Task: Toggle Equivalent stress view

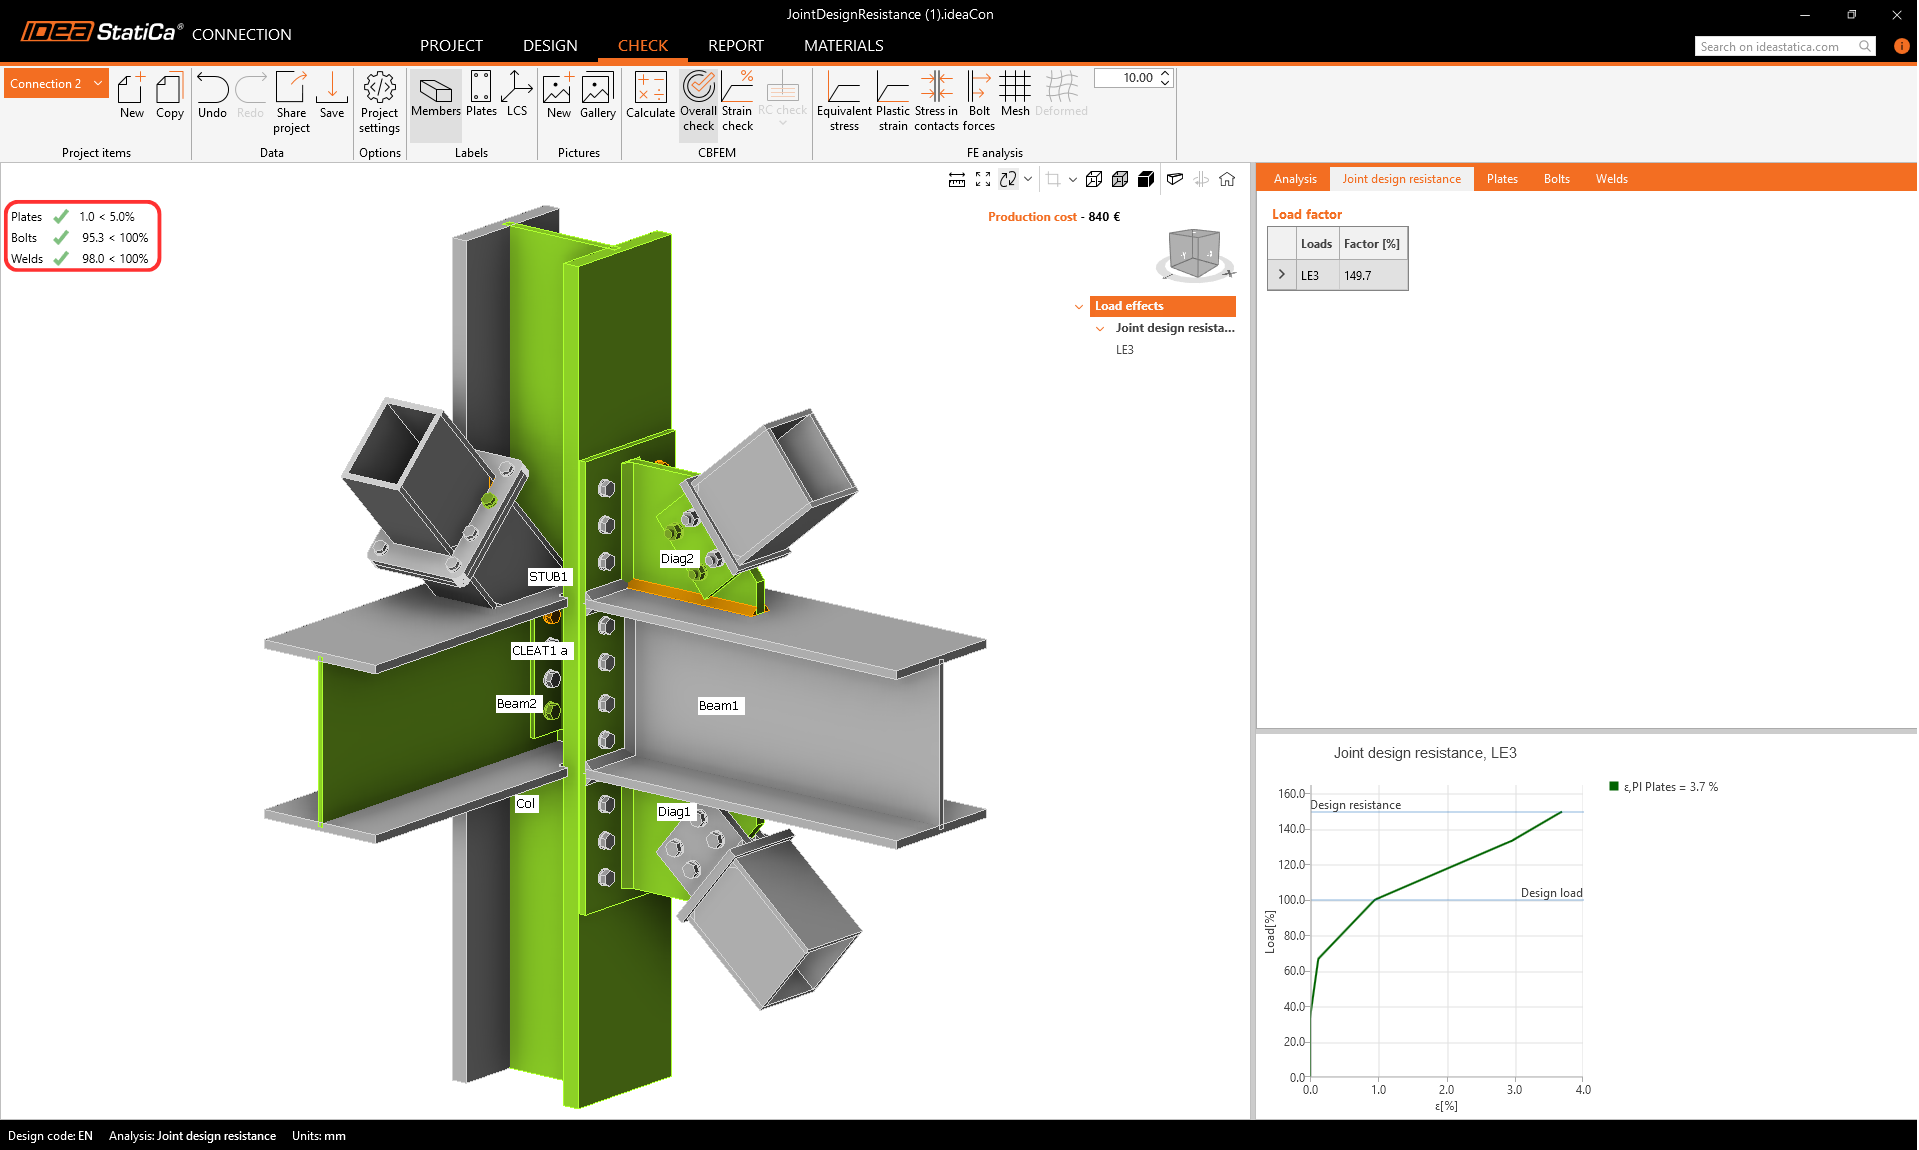Action: click(x=844, y=102)
